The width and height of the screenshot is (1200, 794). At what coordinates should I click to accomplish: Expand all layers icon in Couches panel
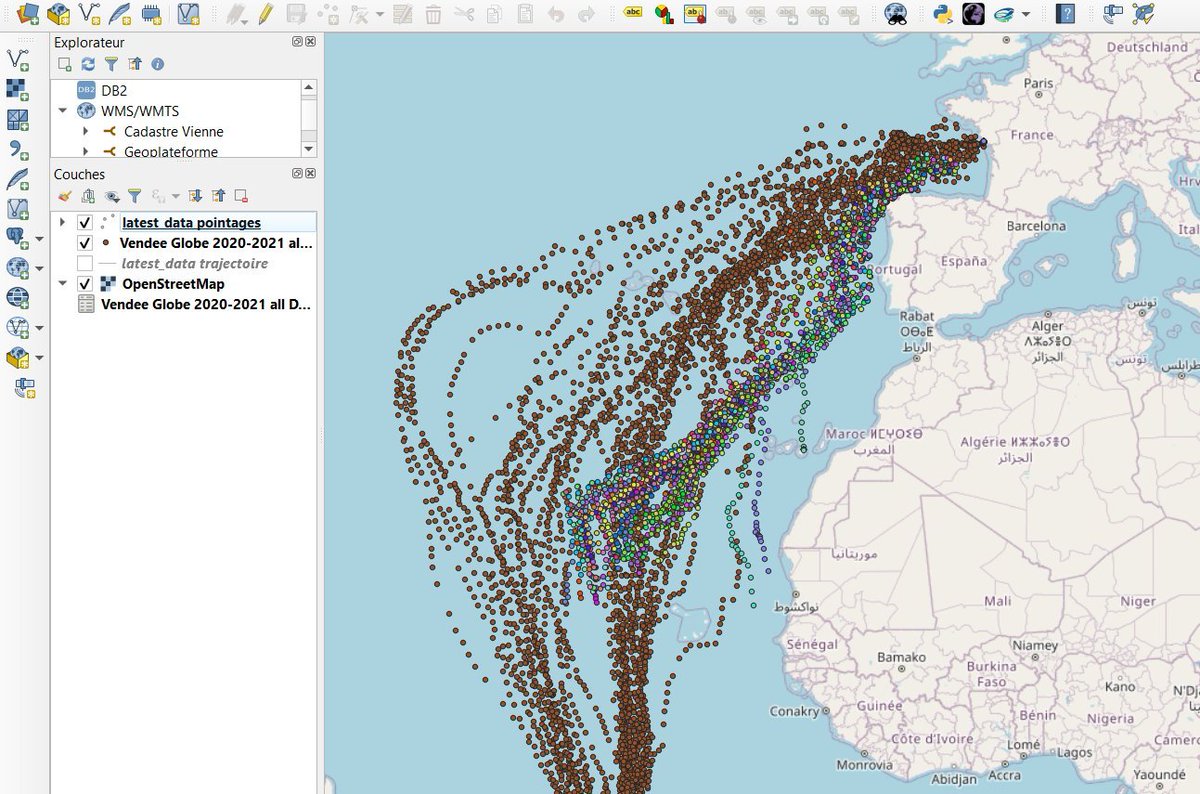(195, 196)
